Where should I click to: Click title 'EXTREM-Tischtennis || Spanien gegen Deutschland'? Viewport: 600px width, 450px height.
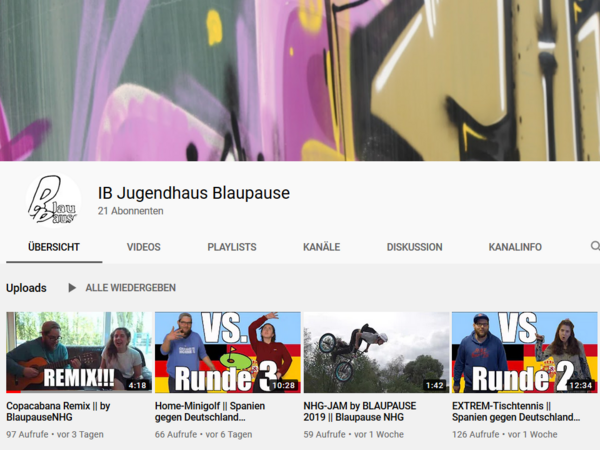click(x=516, y=411)
